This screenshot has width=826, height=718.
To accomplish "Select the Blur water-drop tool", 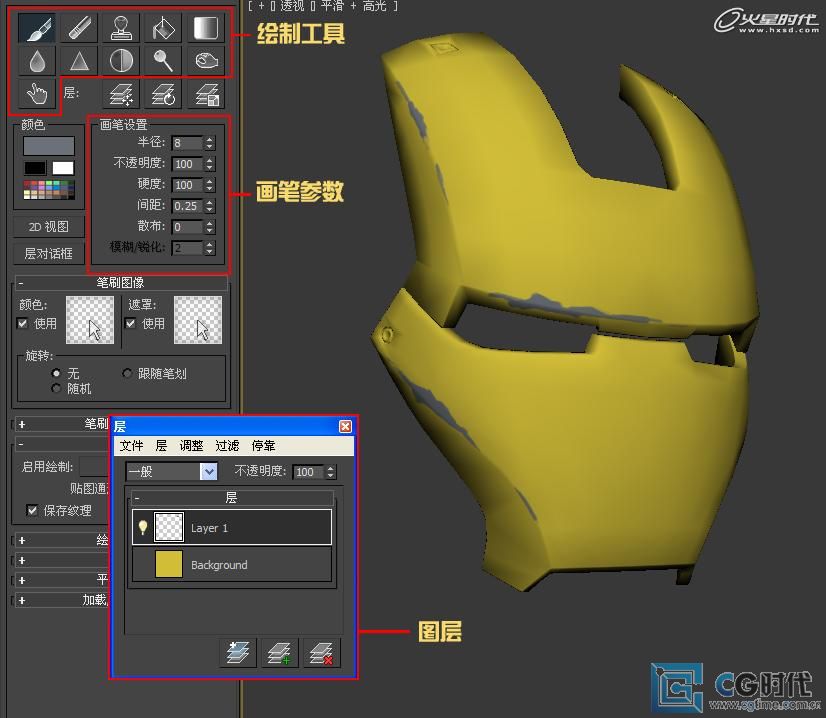I will point(37,61).
